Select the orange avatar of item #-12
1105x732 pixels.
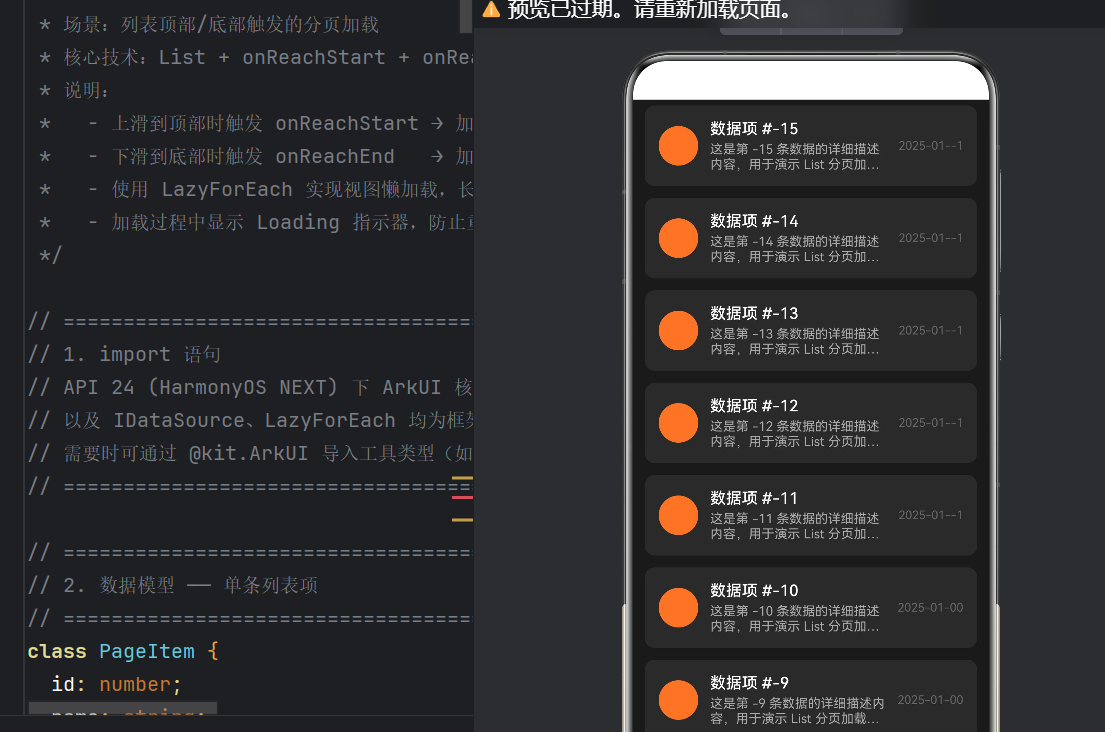(x=678, y=423)
